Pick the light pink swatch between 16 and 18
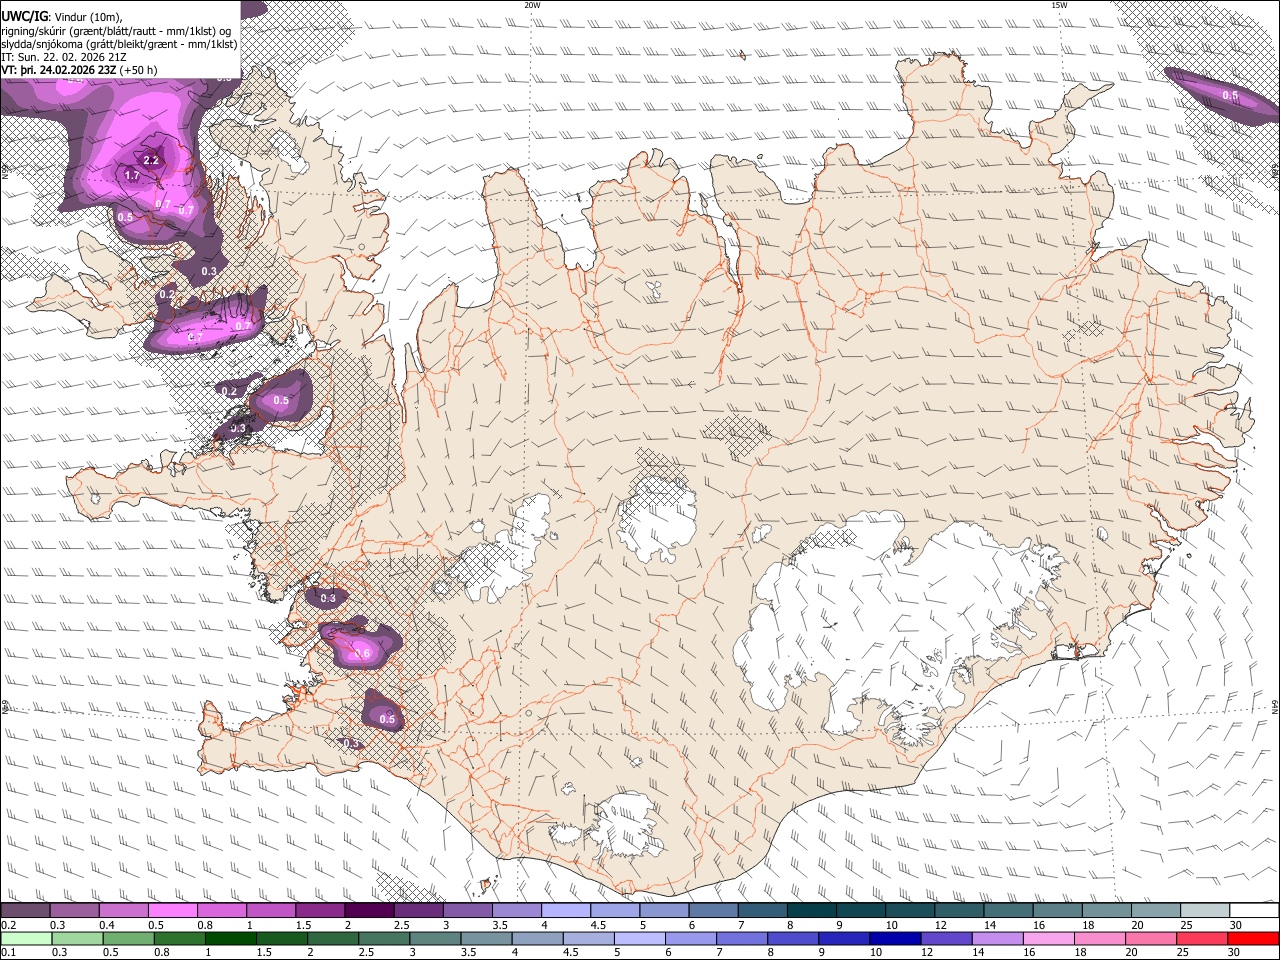This screenshot has height=960, width=1280. (x=1050, y=938)
